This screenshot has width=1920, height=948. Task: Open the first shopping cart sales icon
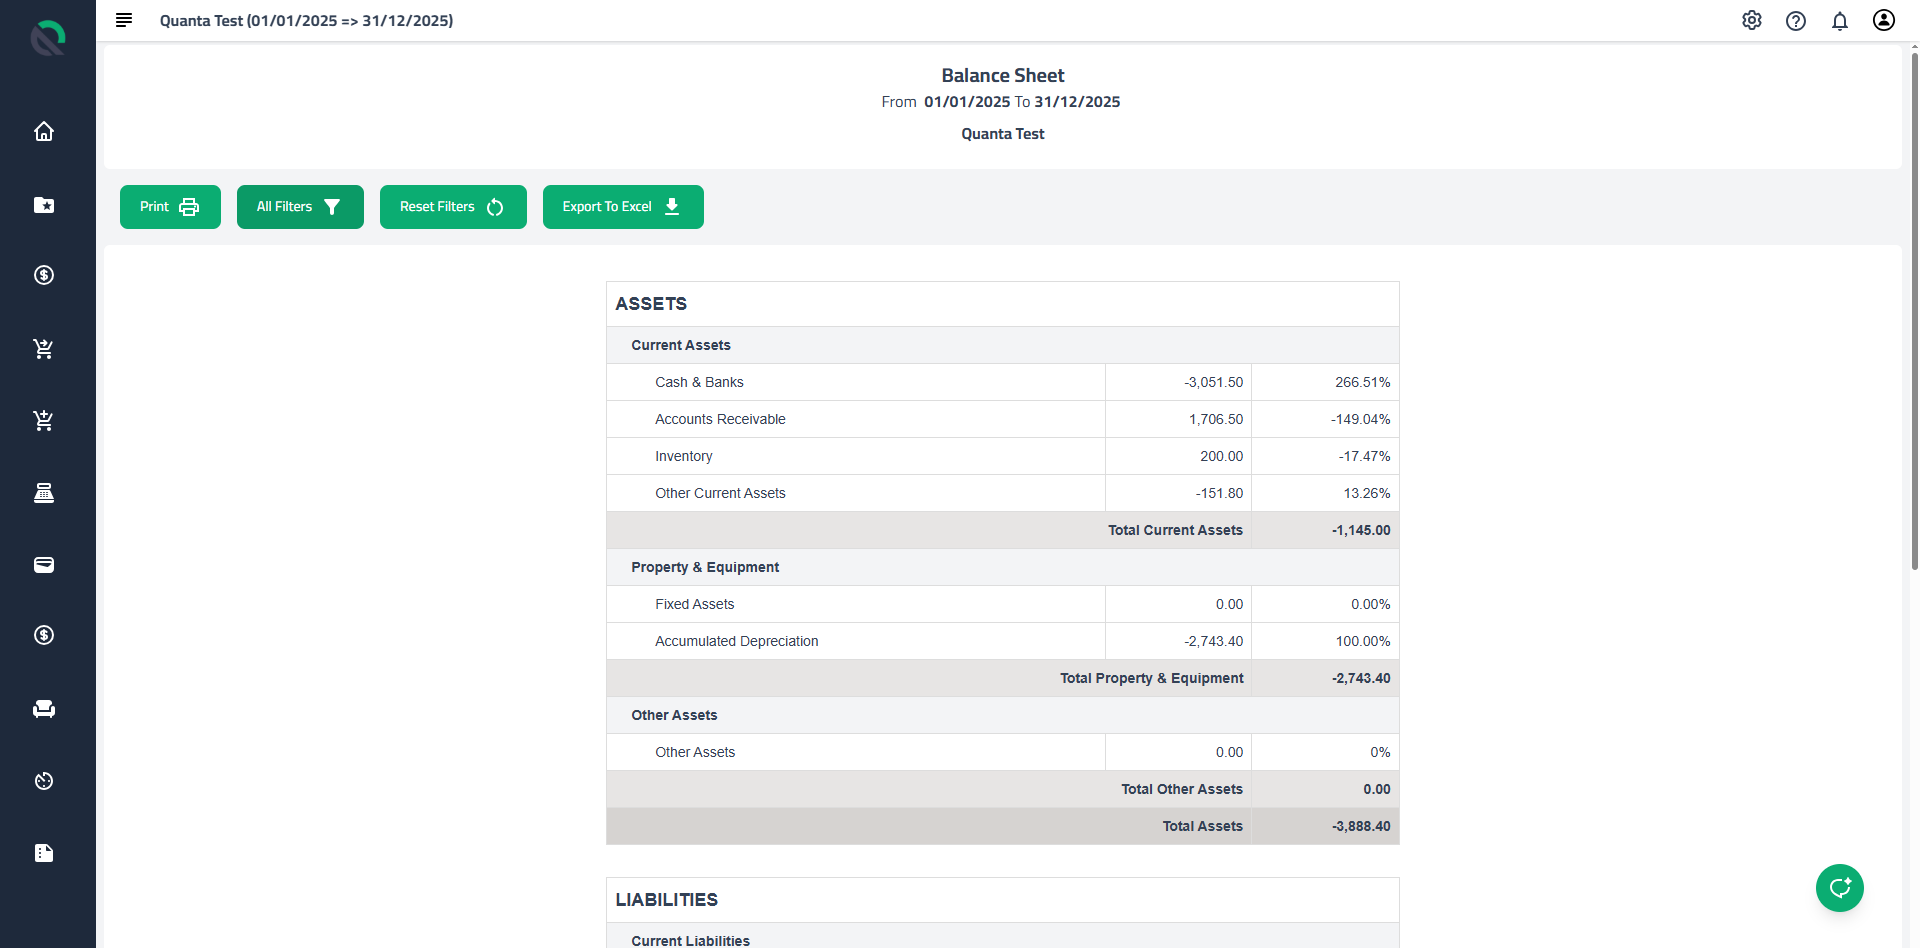click(x=44, y=349)
